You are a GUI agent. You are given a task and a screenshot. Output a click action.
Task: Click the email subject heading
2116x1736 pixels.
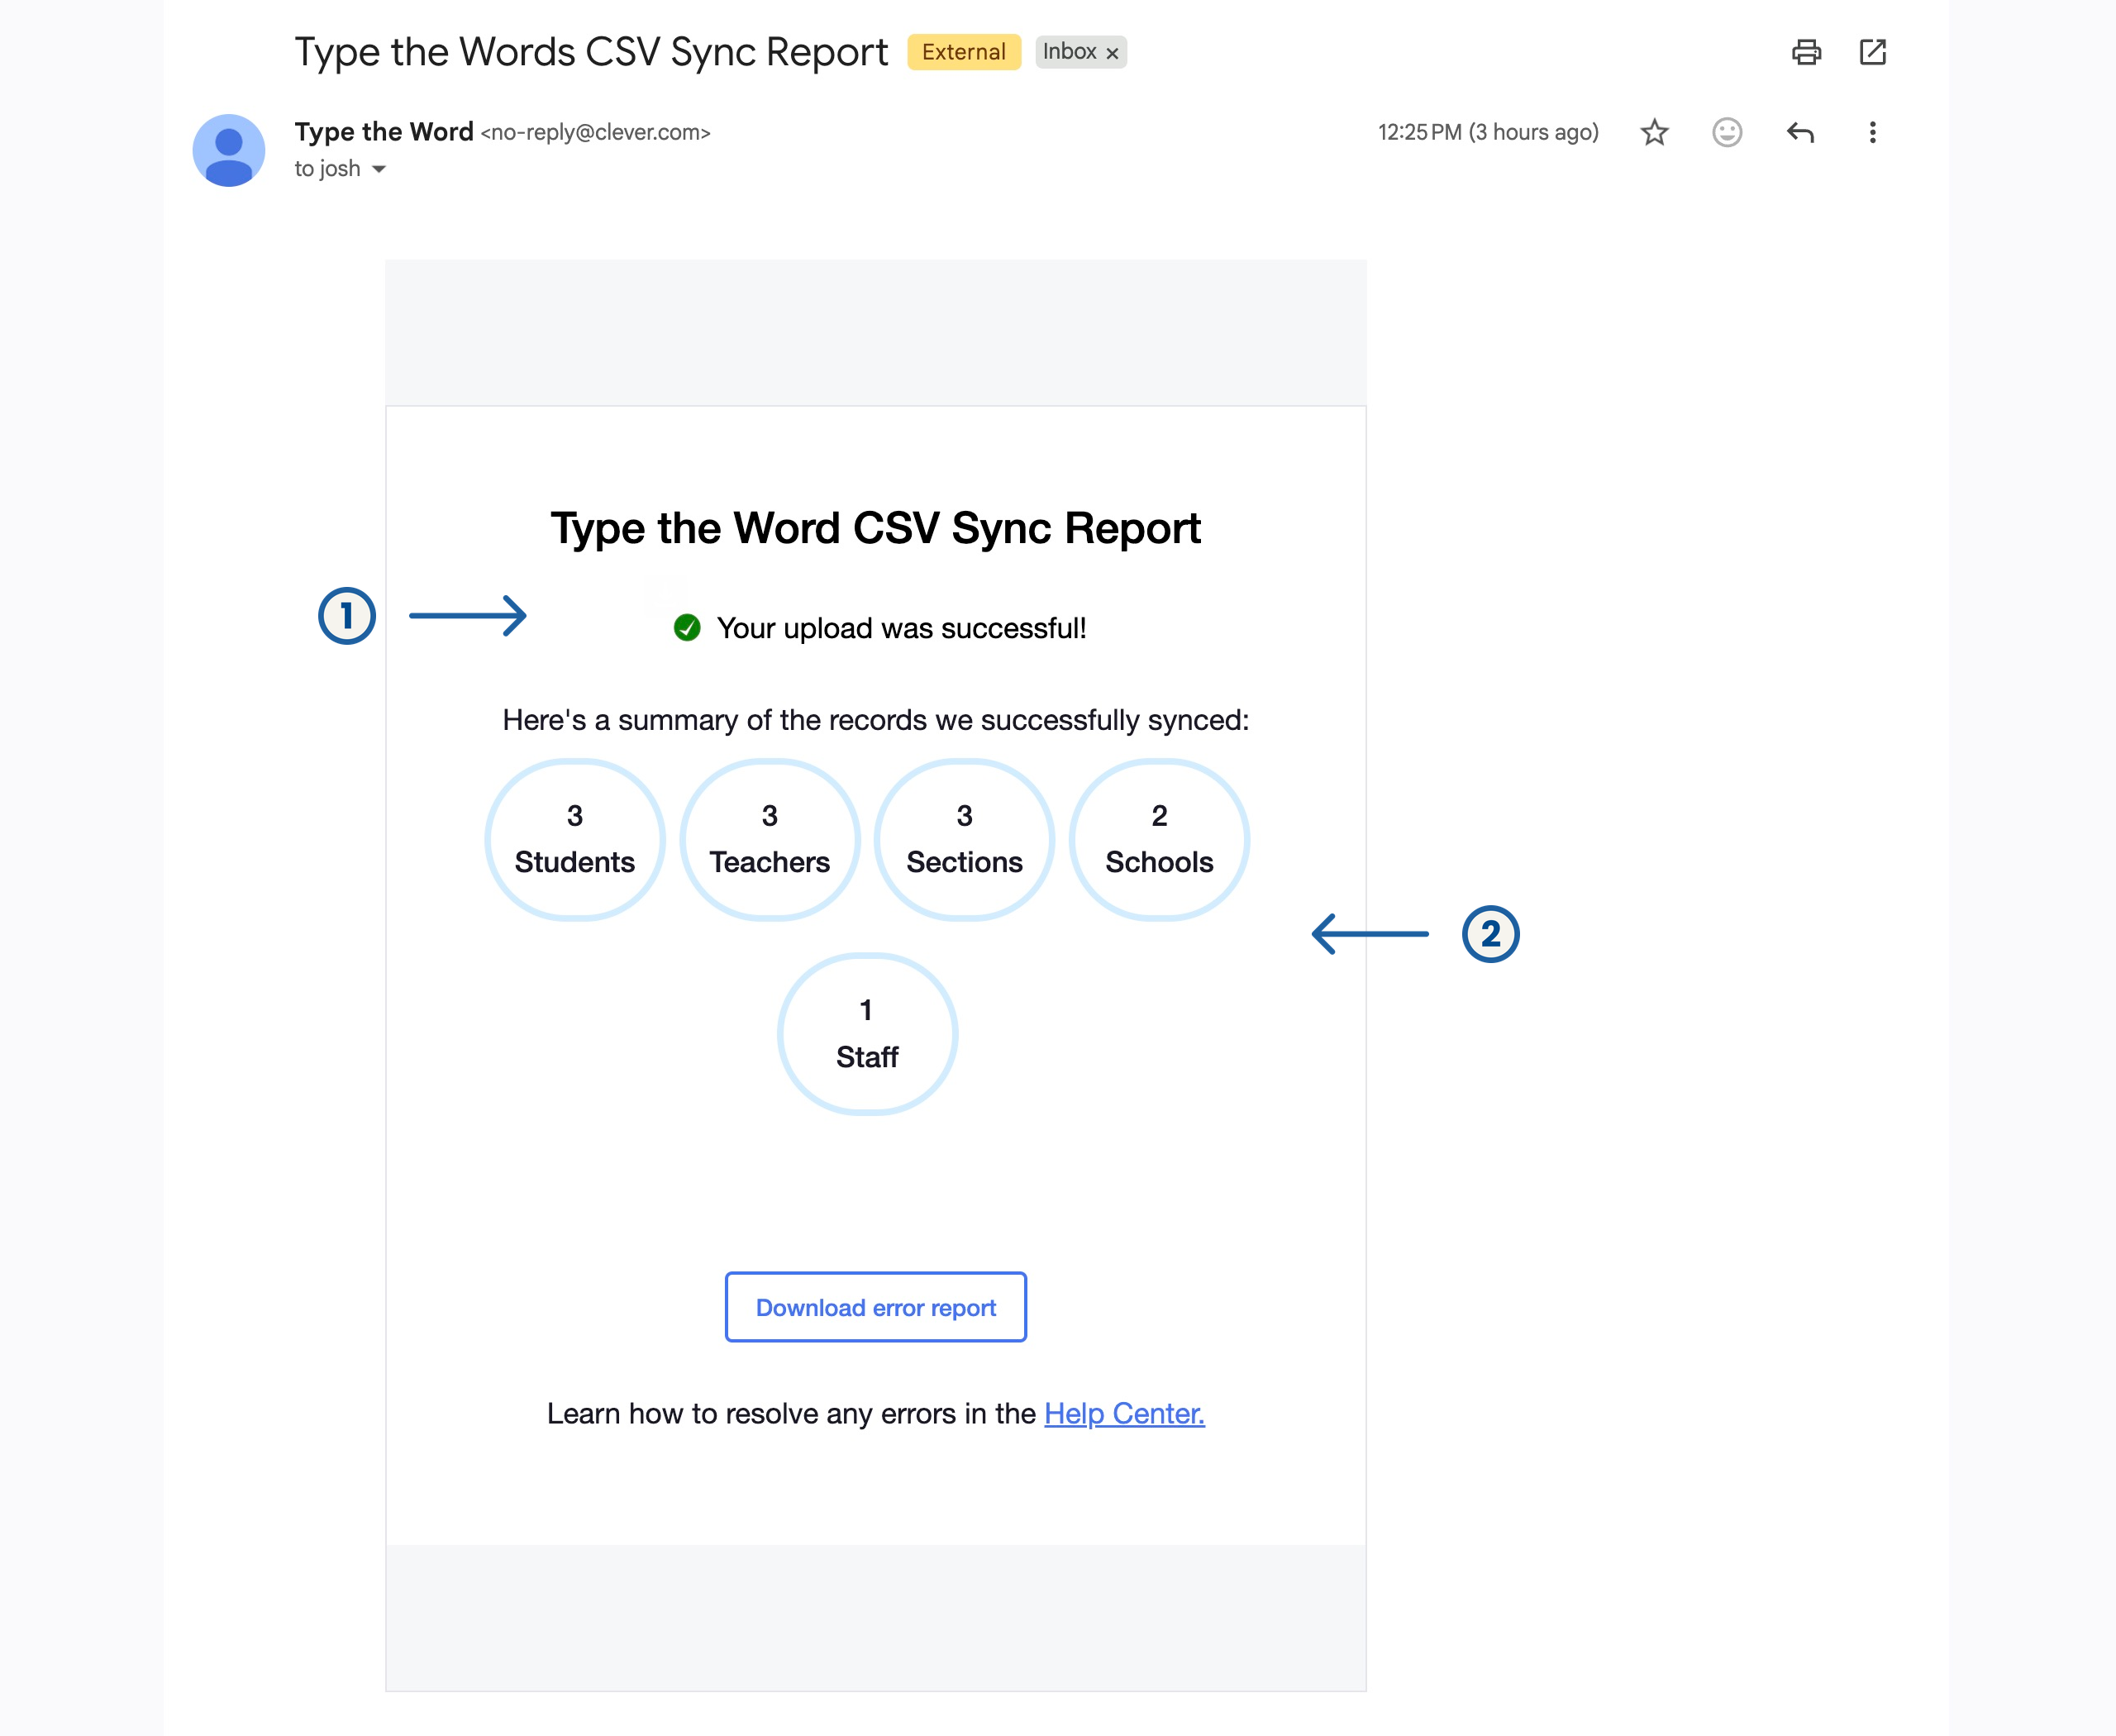point(591,52)
